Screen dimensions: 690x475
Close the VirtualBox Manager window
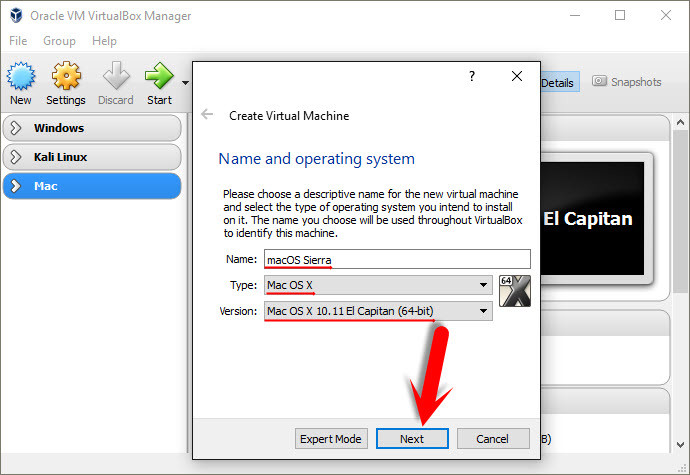point(666,15)
